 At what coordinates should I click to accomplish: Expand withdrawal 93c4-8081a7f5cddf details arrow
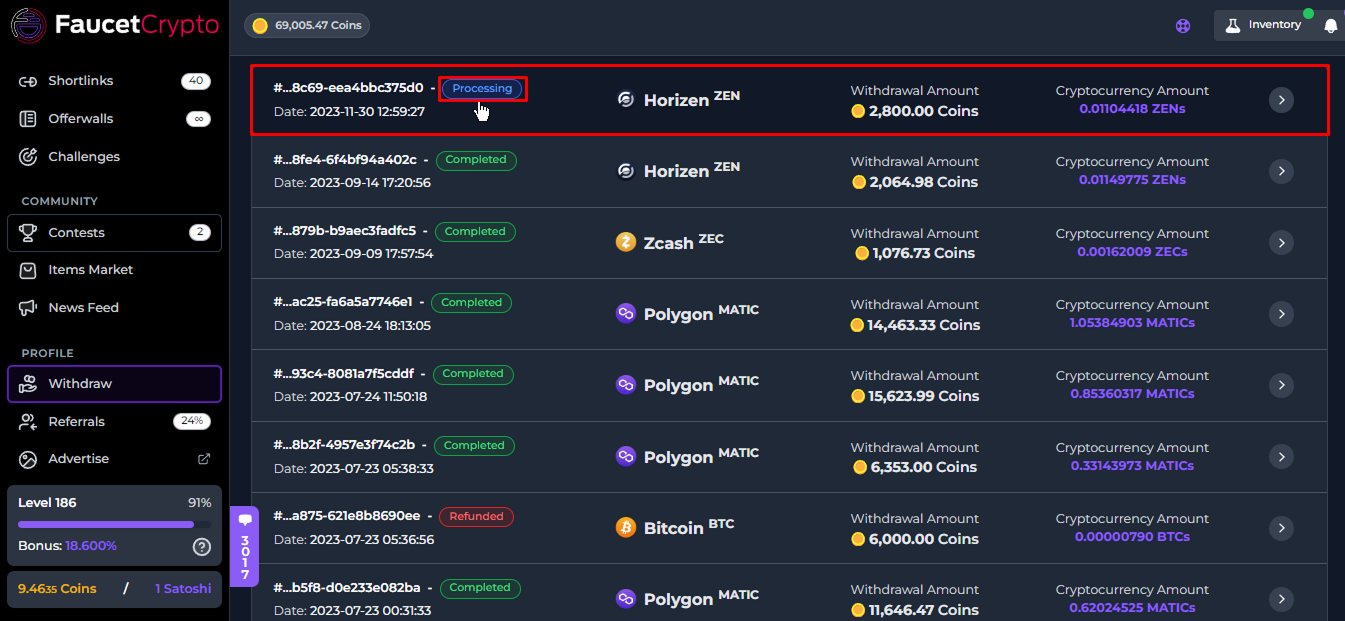click(x=1281, y=385)
